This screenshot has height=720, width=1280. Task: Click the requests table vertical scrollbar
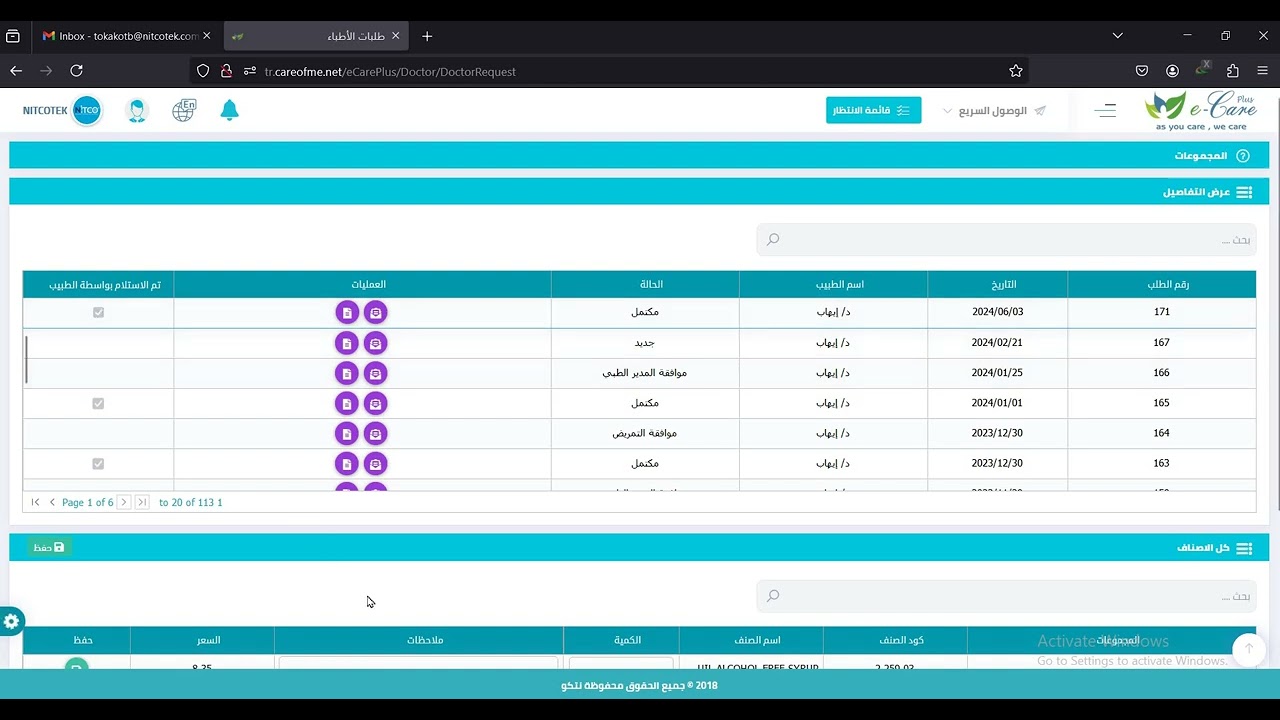coord(26,360)
